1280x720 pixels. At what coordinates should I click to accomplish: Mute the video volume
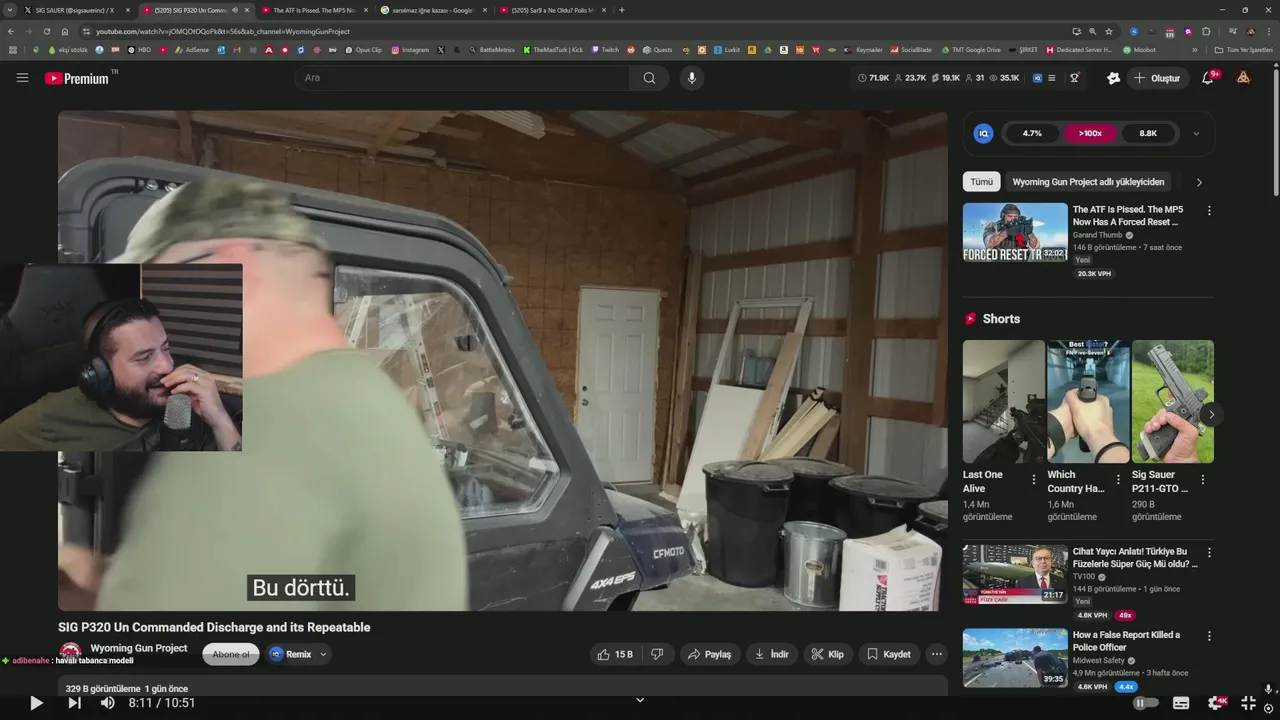tap(107, 703)
